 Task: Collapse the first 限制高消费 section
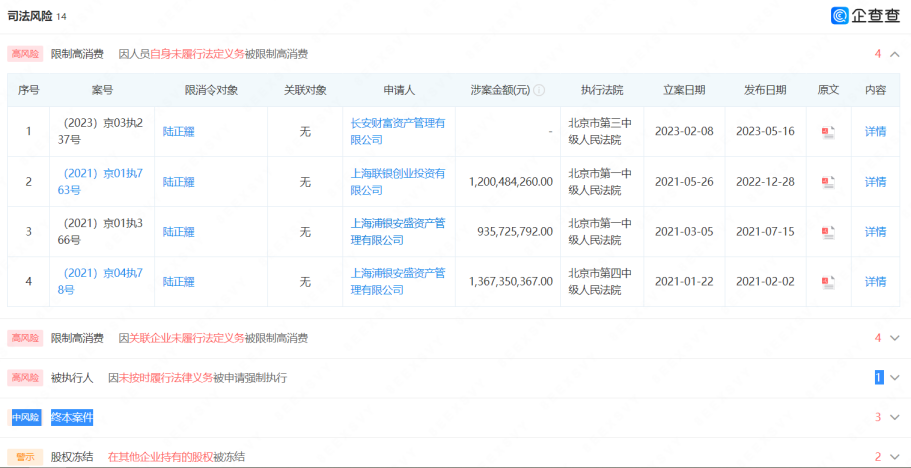(894, 54)
